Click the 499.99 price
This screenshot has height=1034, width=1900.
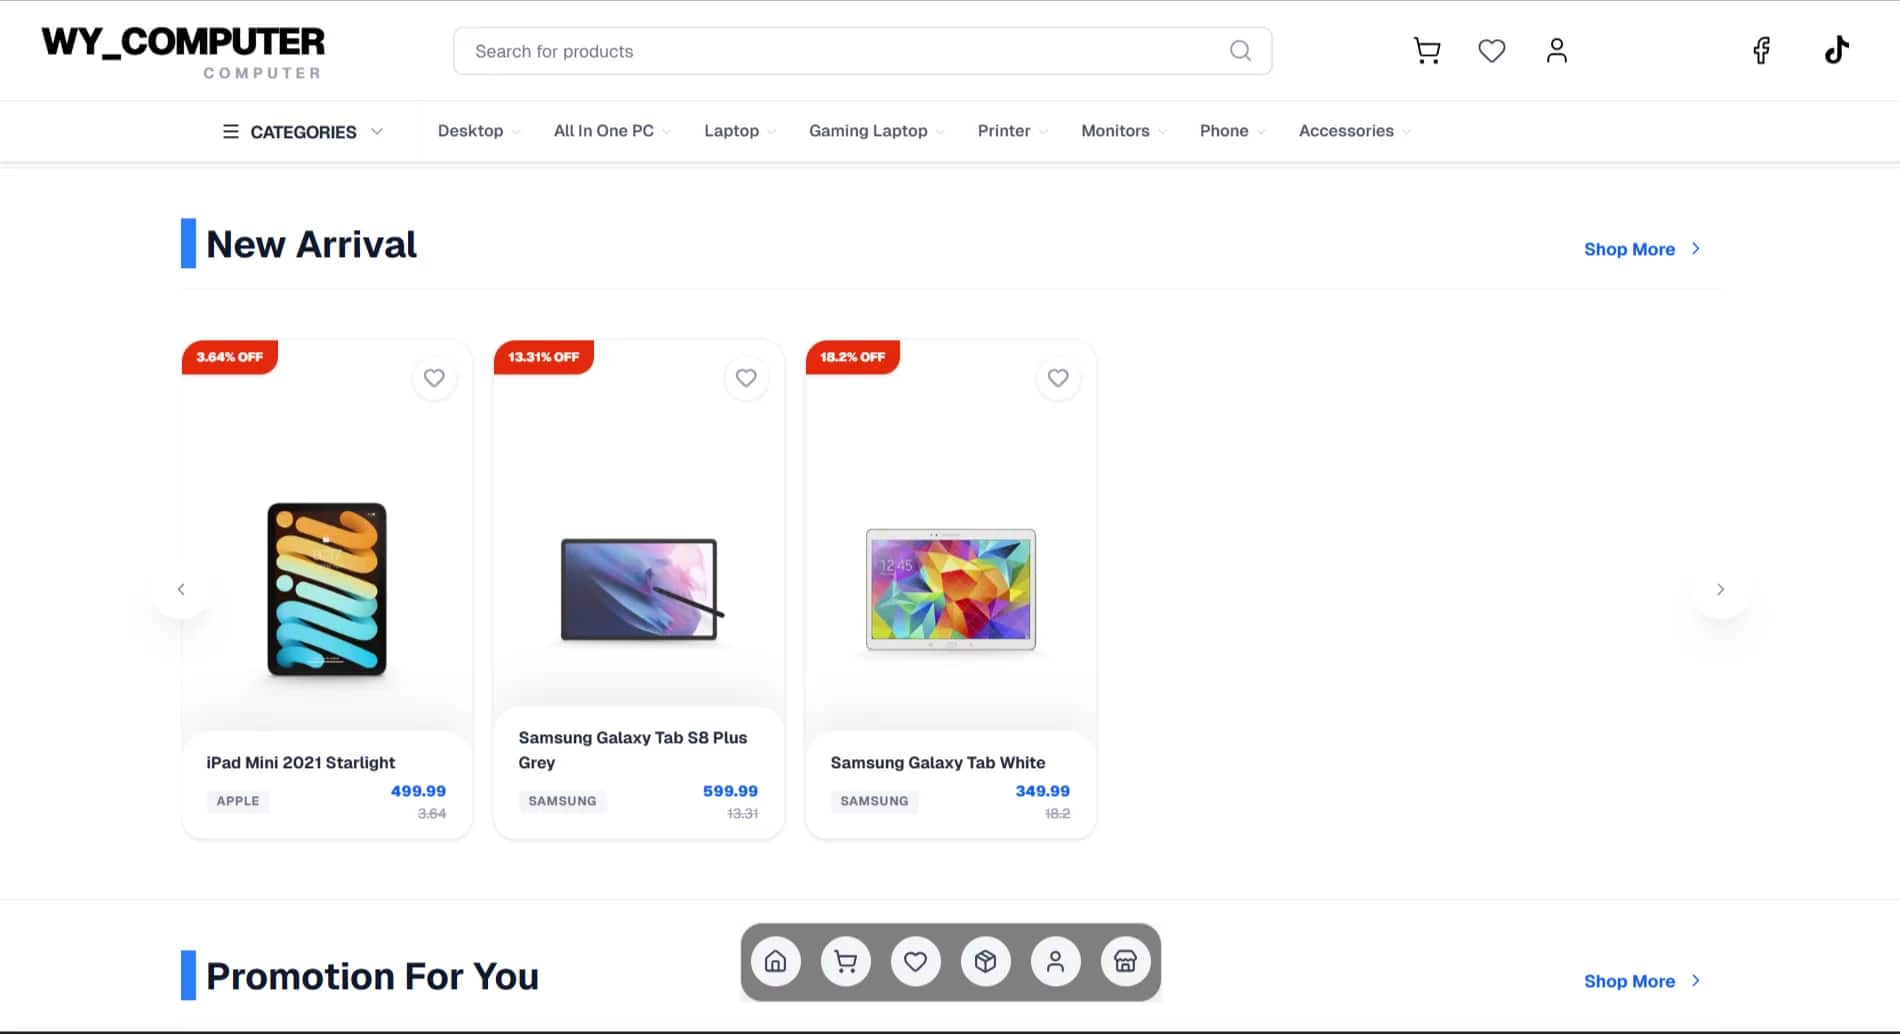418,791
